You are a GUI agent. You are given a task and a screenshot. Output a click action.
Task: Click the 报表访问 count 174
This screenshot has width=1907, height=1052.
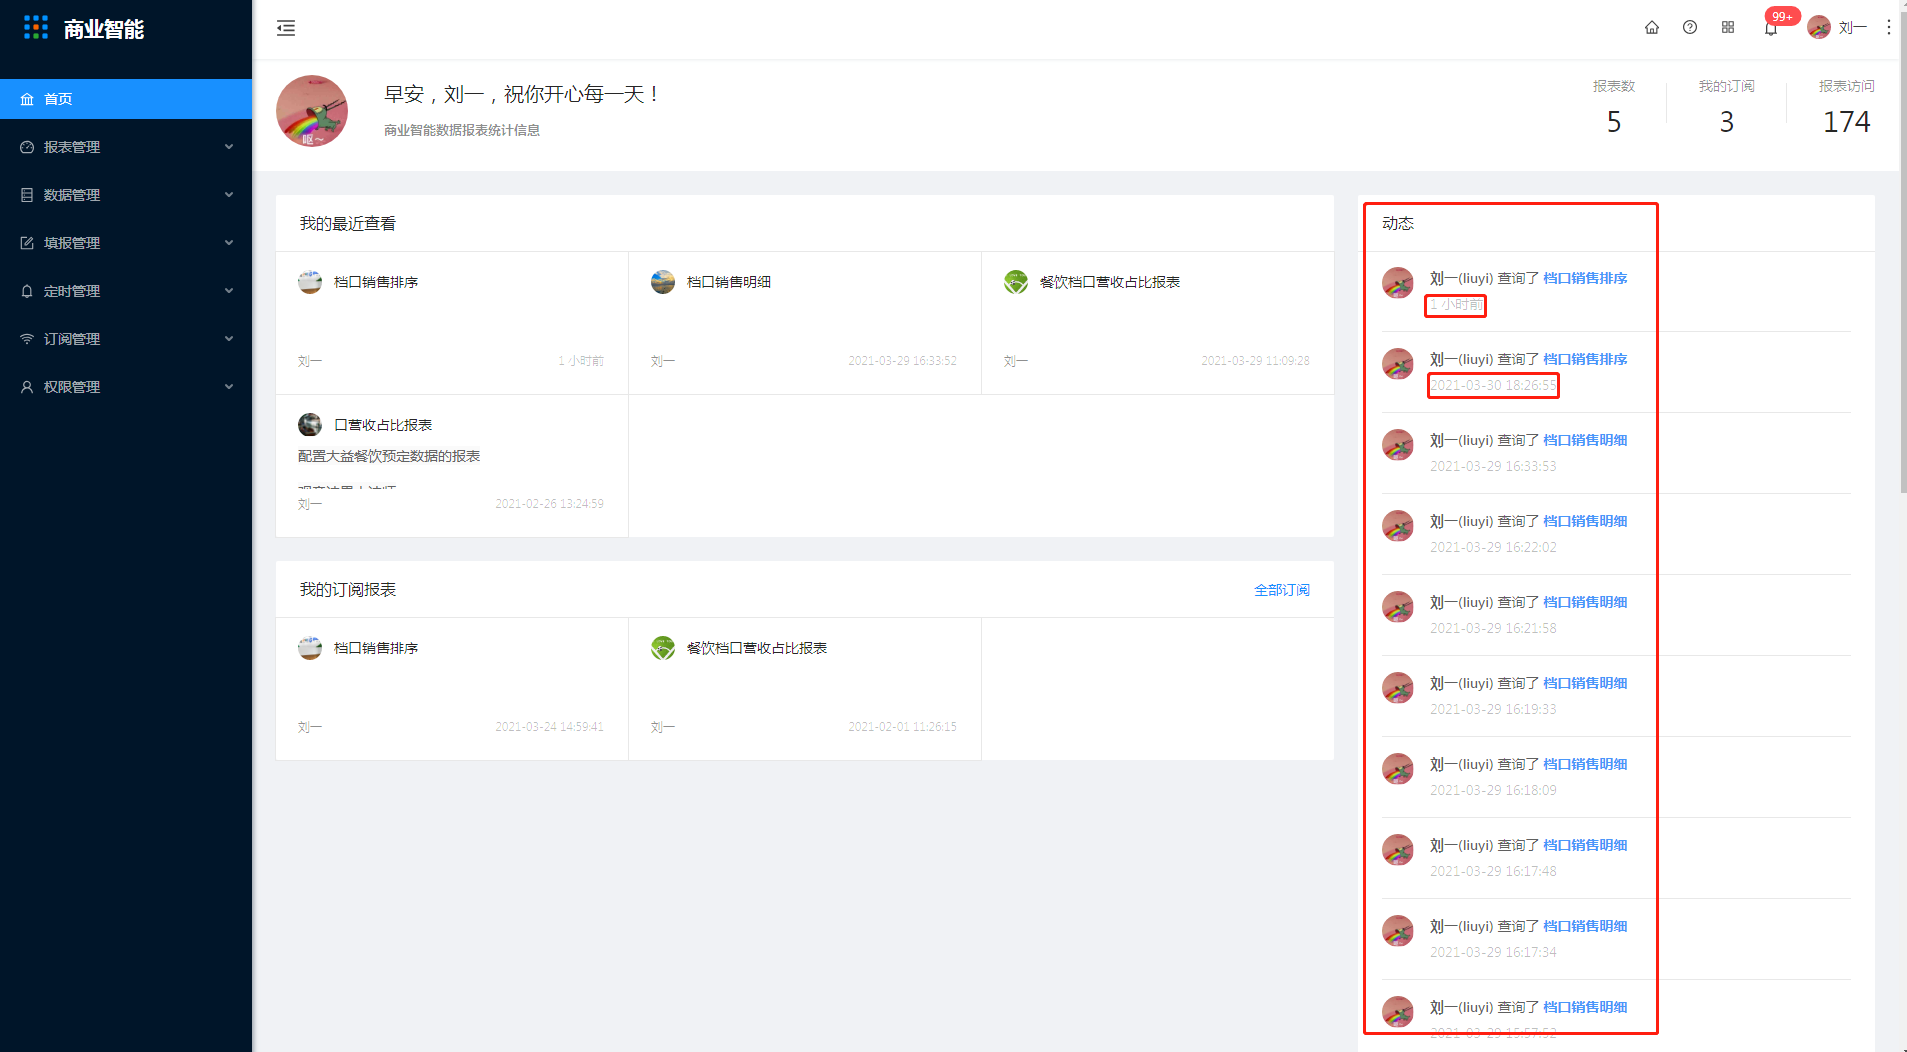click(x=1847, y=122)
